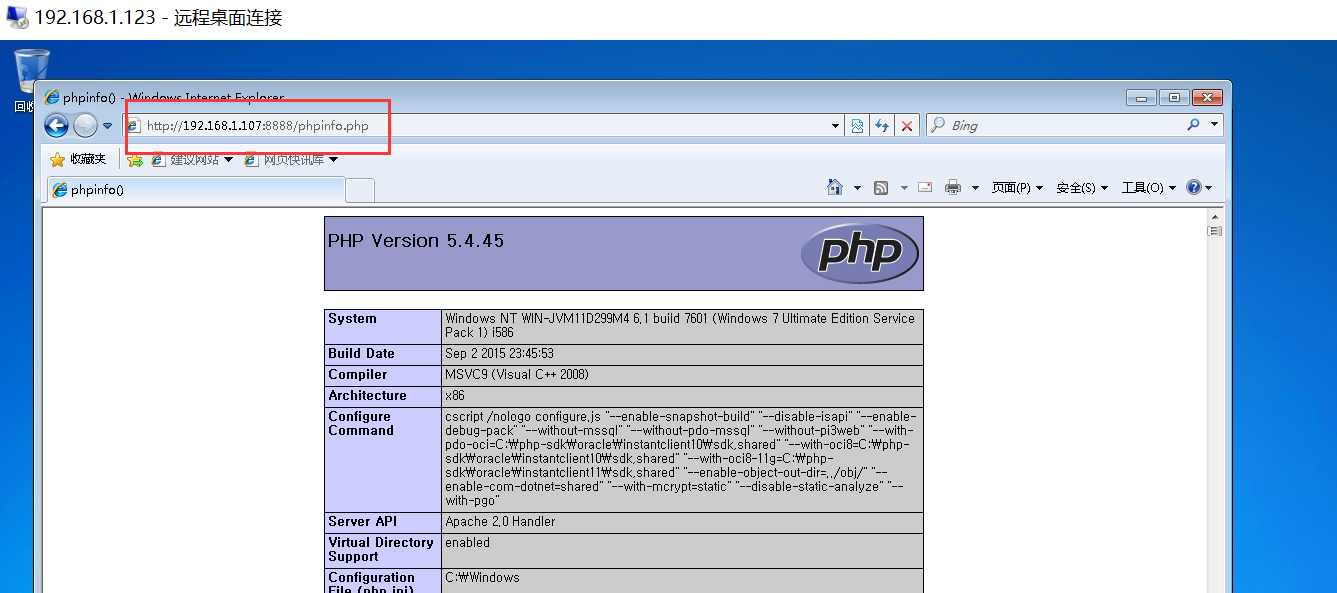This screenshot has height=593, width=1337.
Task: Open the Print options dropdown arrow
Action: coord(975,188)
